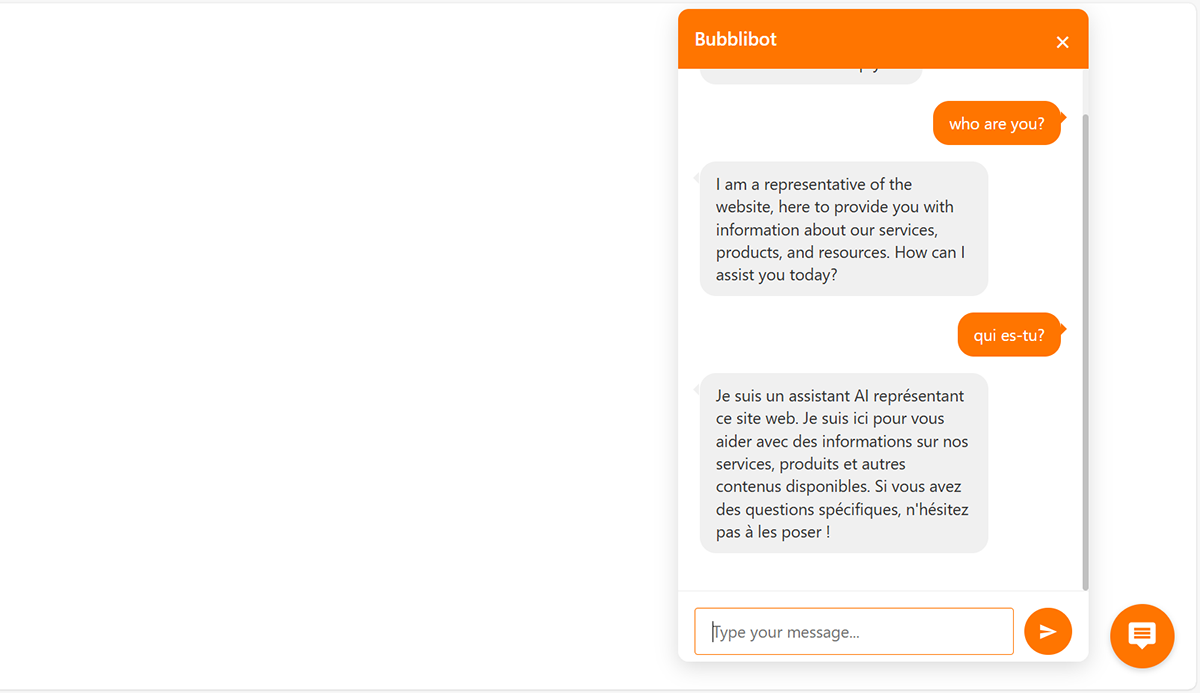Click the tail pointer of the French reply bubble
The width and height of the screenshot is (1200, 693).
[697, 389]
